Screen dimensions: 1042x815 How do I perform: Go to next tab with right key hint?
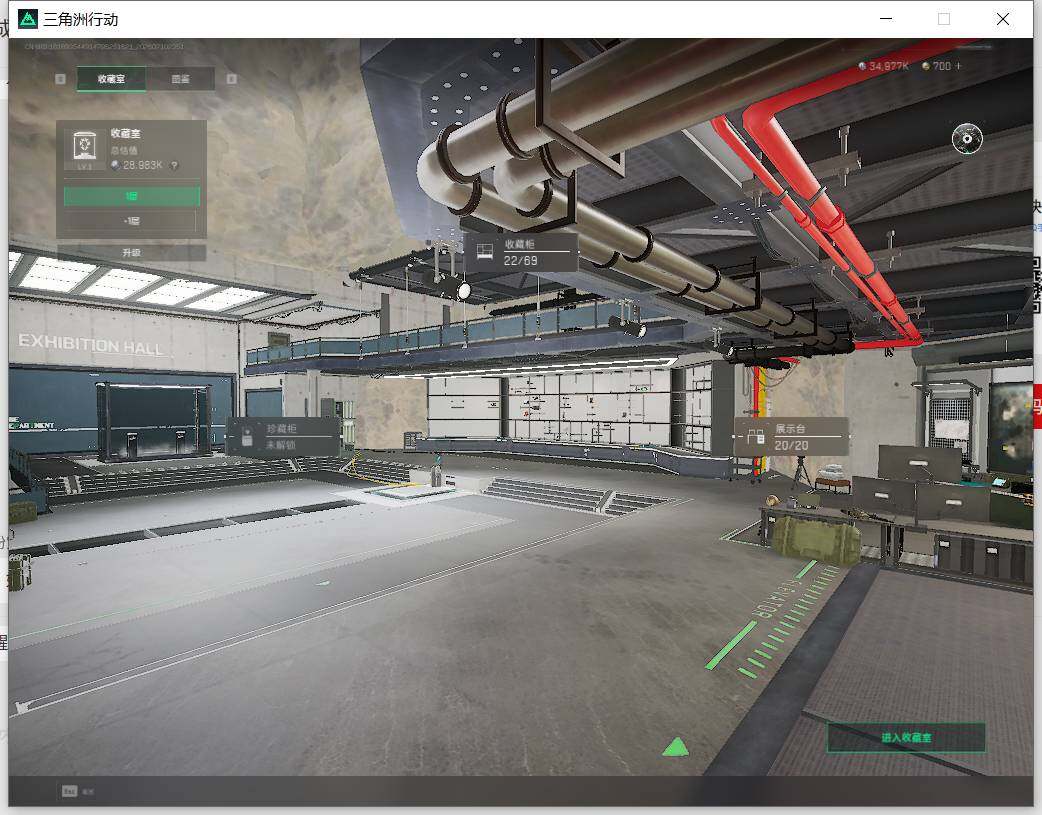coord(231,79)
